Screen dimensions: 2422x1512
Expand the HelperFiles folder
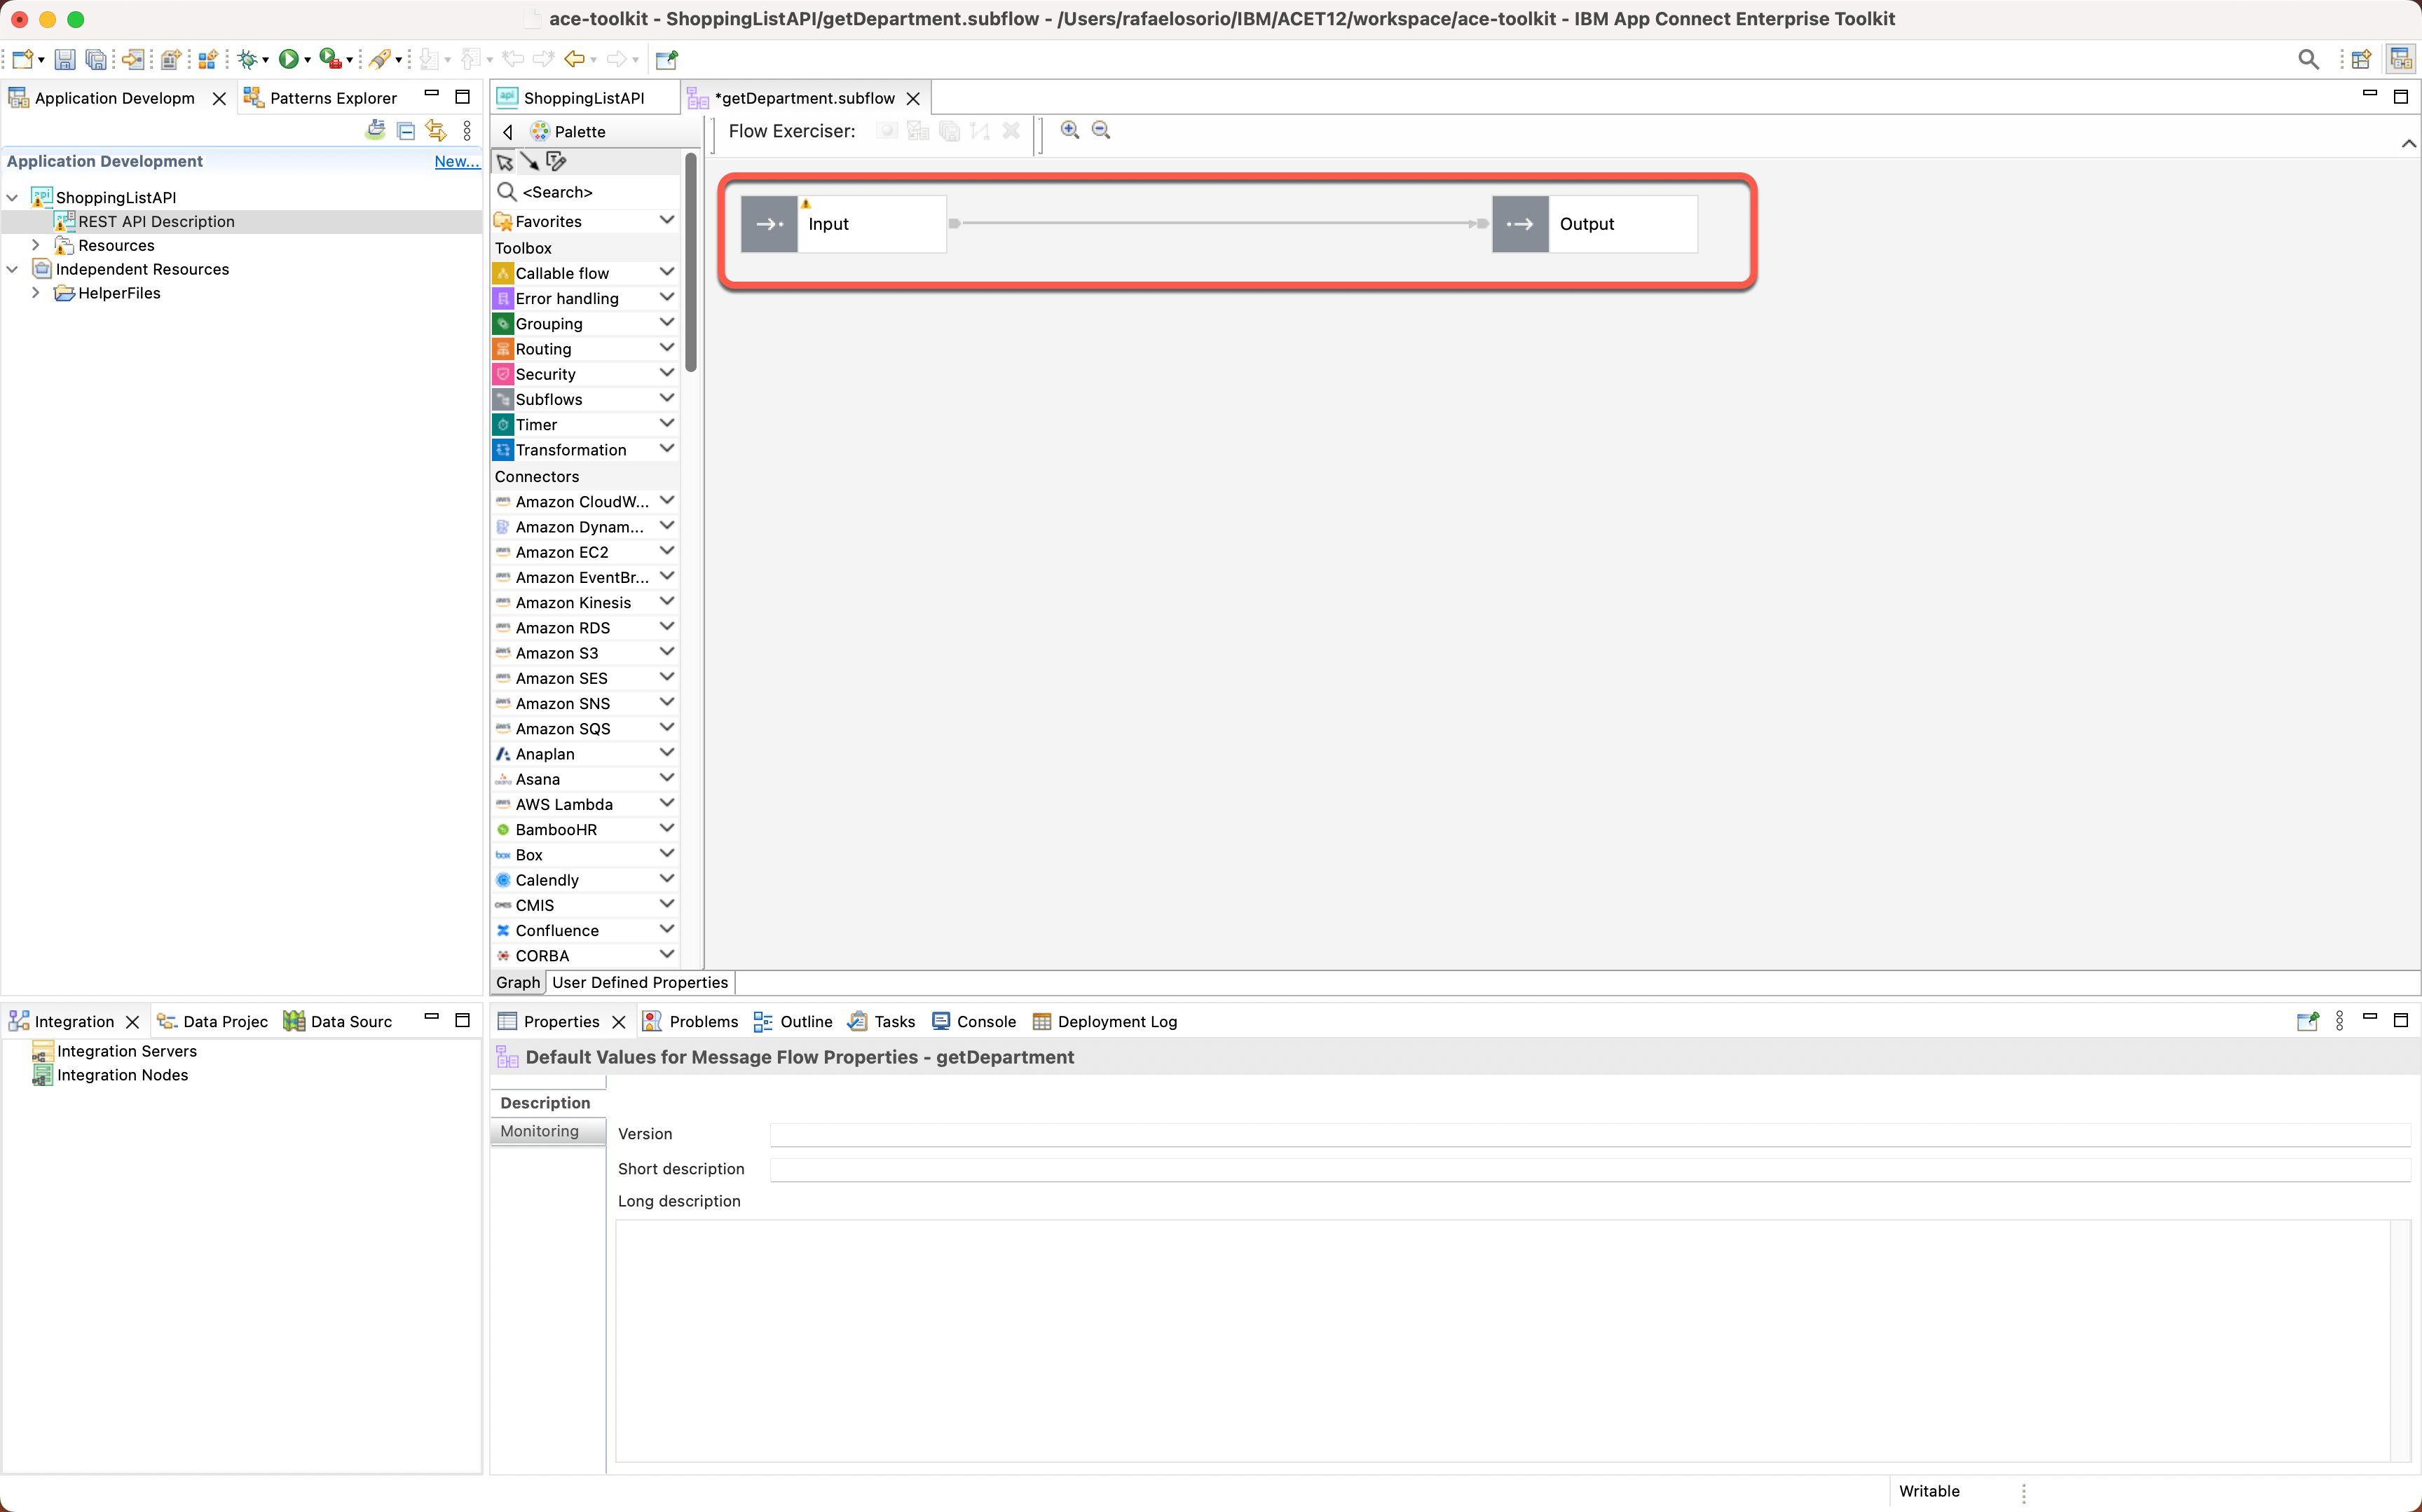point(36,293)
